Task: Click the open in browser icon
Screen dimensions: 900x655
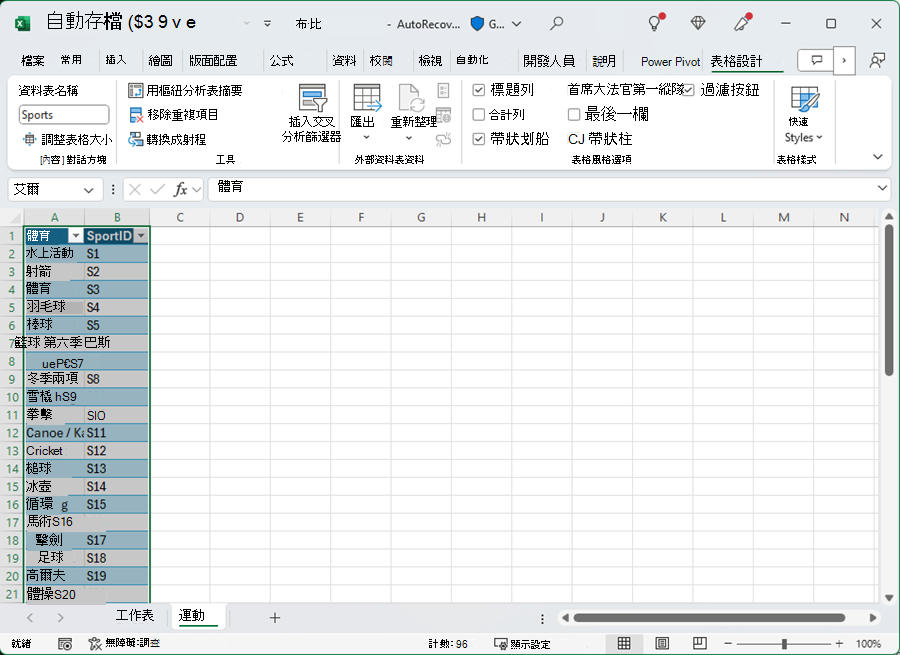Action: click(x=443, y=115)
